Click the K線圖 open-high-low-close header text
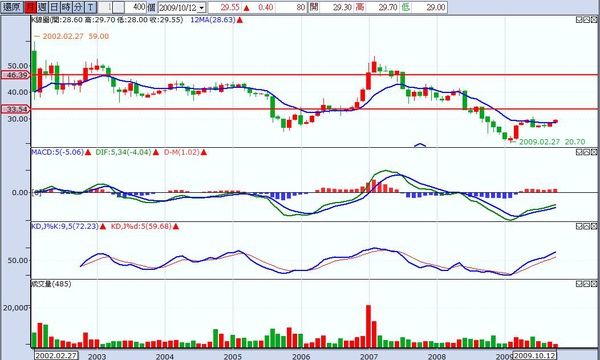The image size is (600, 360). pyautogui.click(x=107, y=20)
